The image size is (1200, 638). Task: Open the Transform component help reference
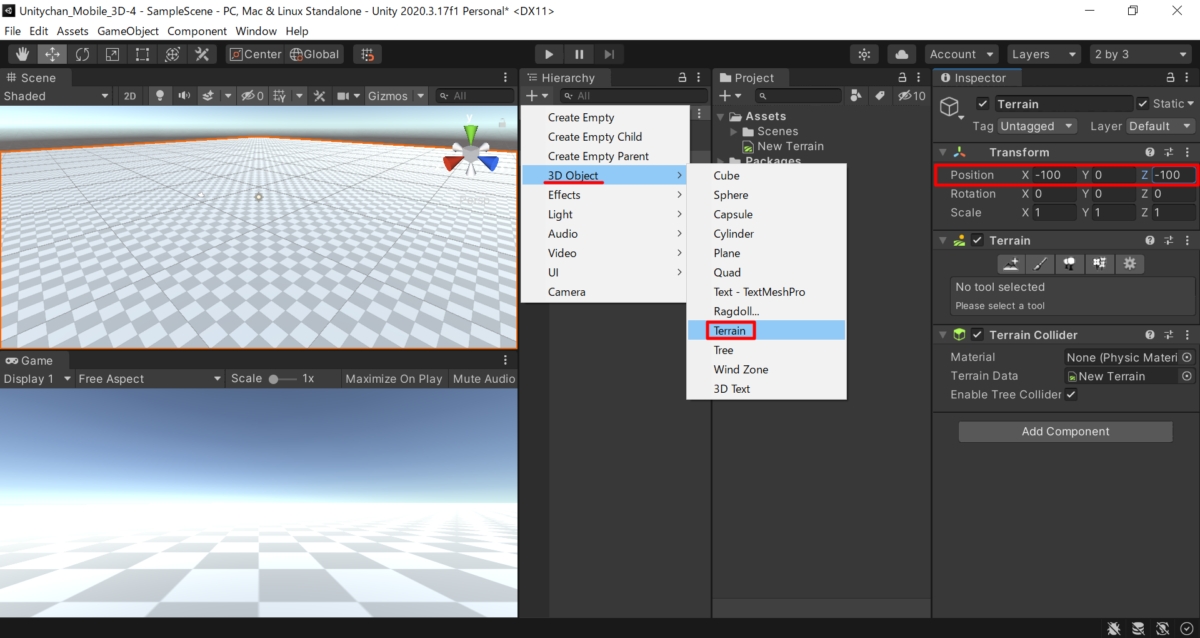[x=1150, y=152]
